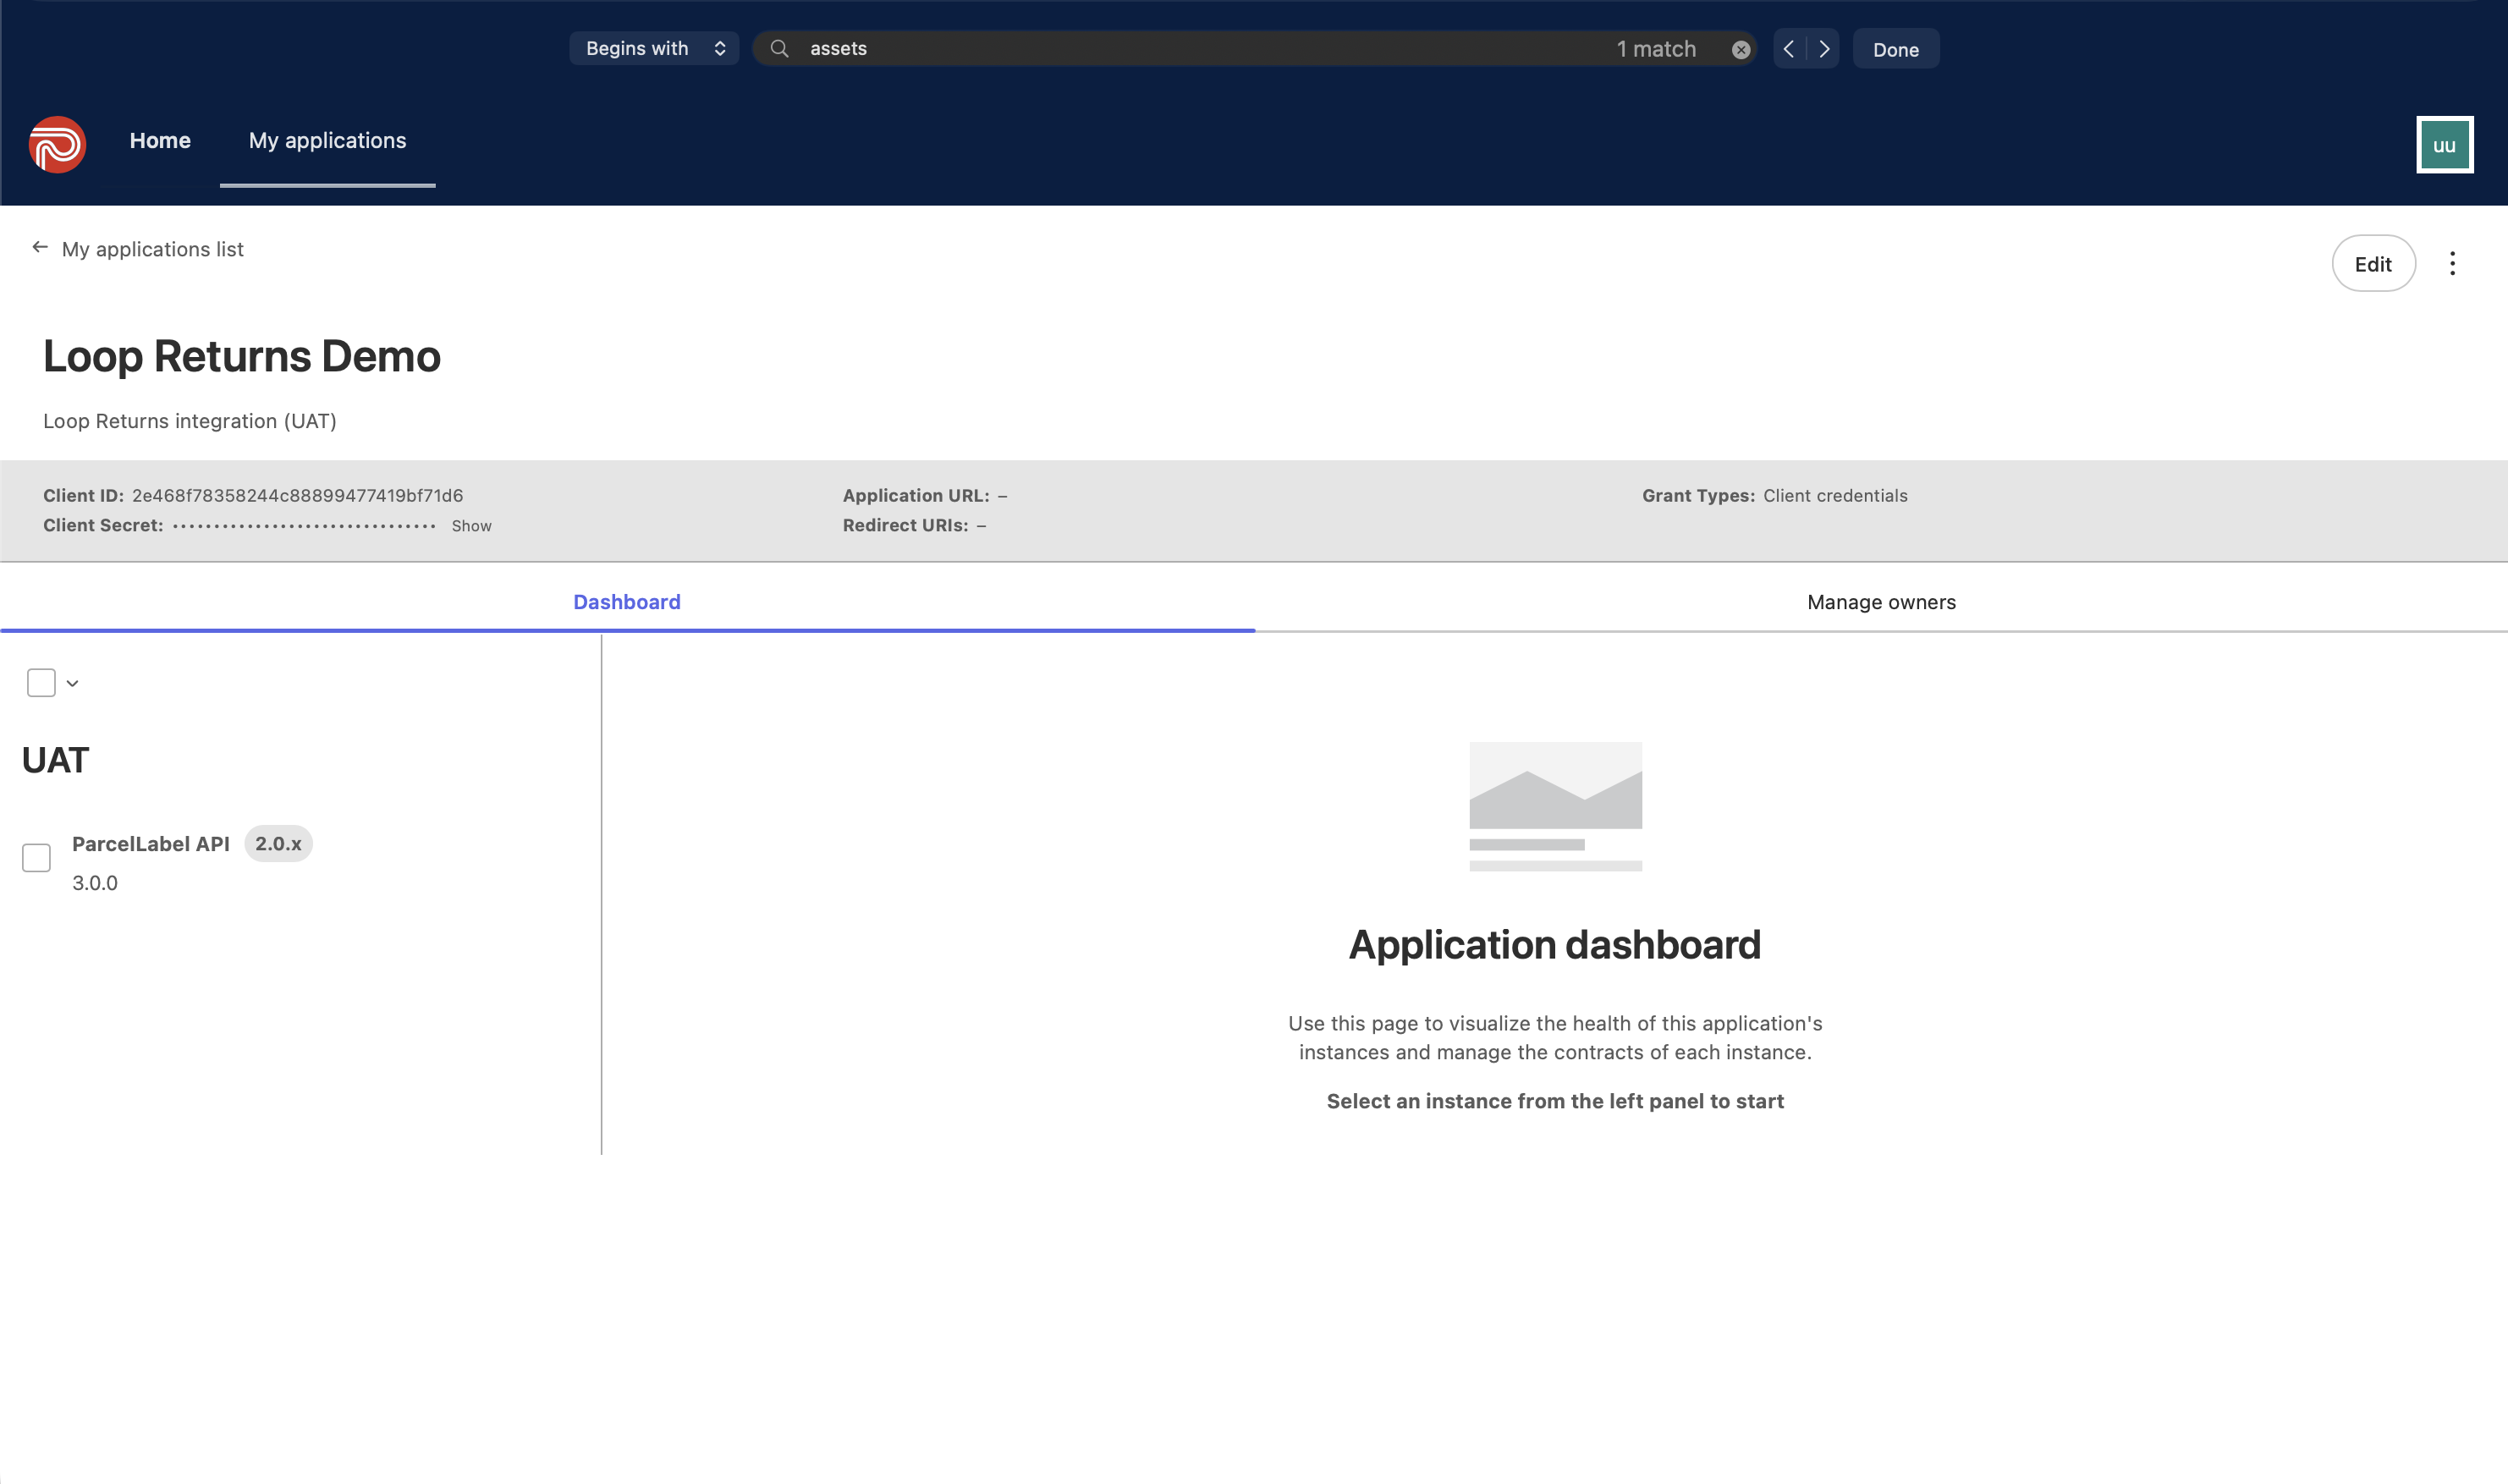Select the ParcelLabel API instance
This screenshot has width=2508, height=1484.
[151, 844]
